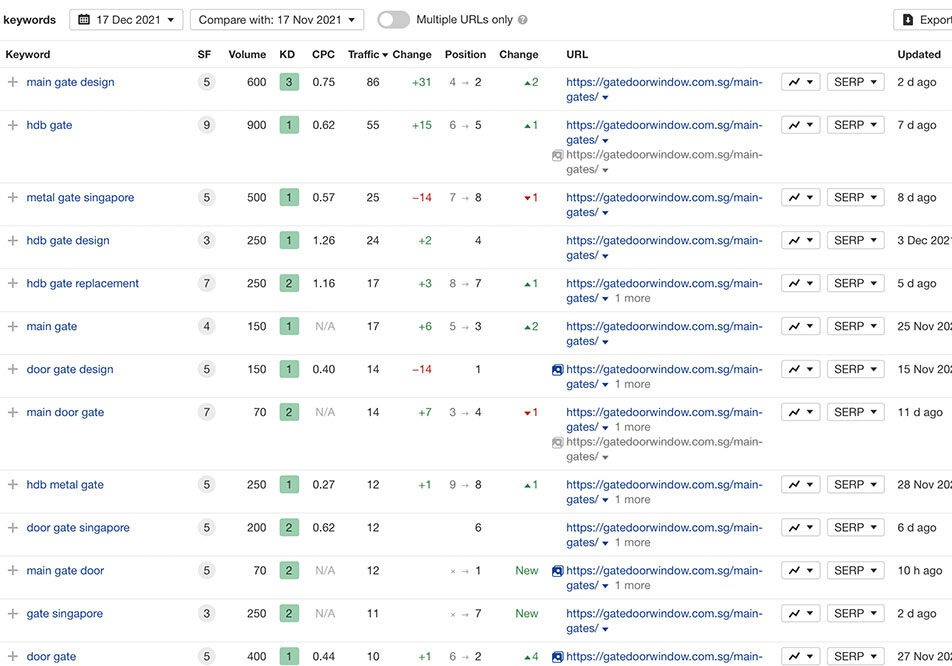The height and width of the screenshot is (666, 952).
Task: Expand SERP dropdown for main gate design
Action: (x=855, y=82)
